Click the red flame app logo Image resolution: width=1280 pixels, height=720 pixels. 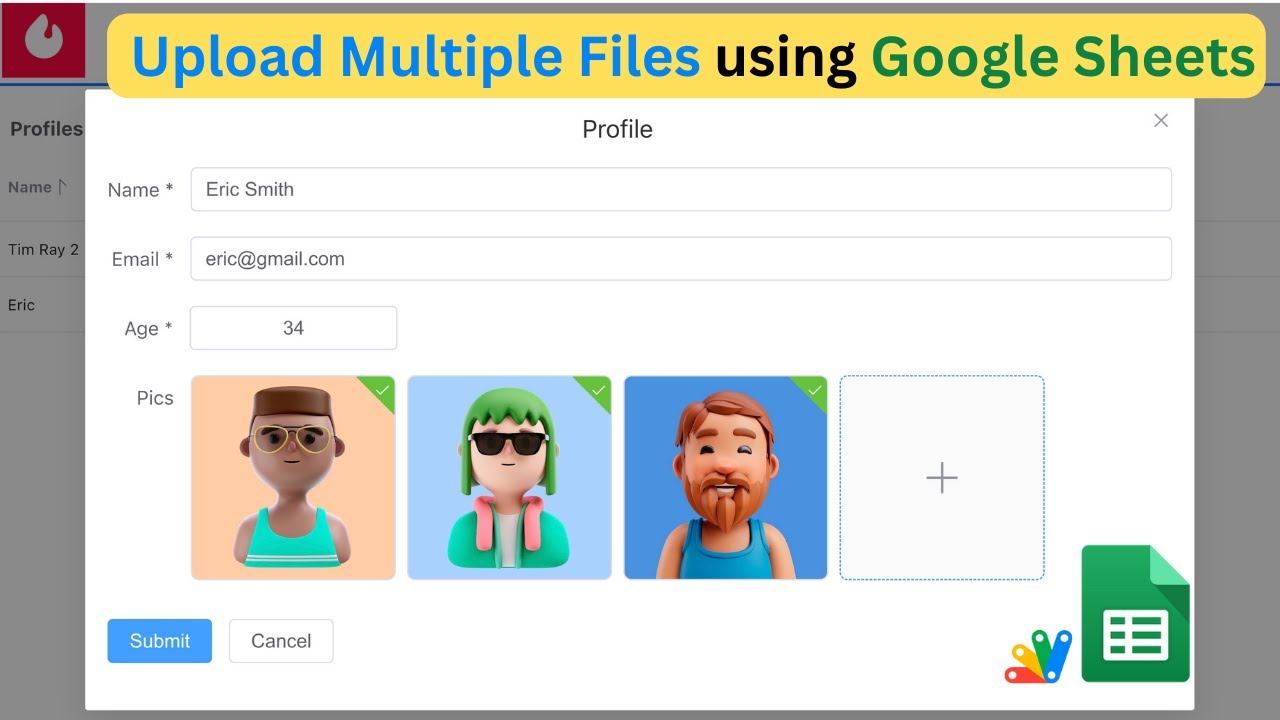click(x=43, y=40)
